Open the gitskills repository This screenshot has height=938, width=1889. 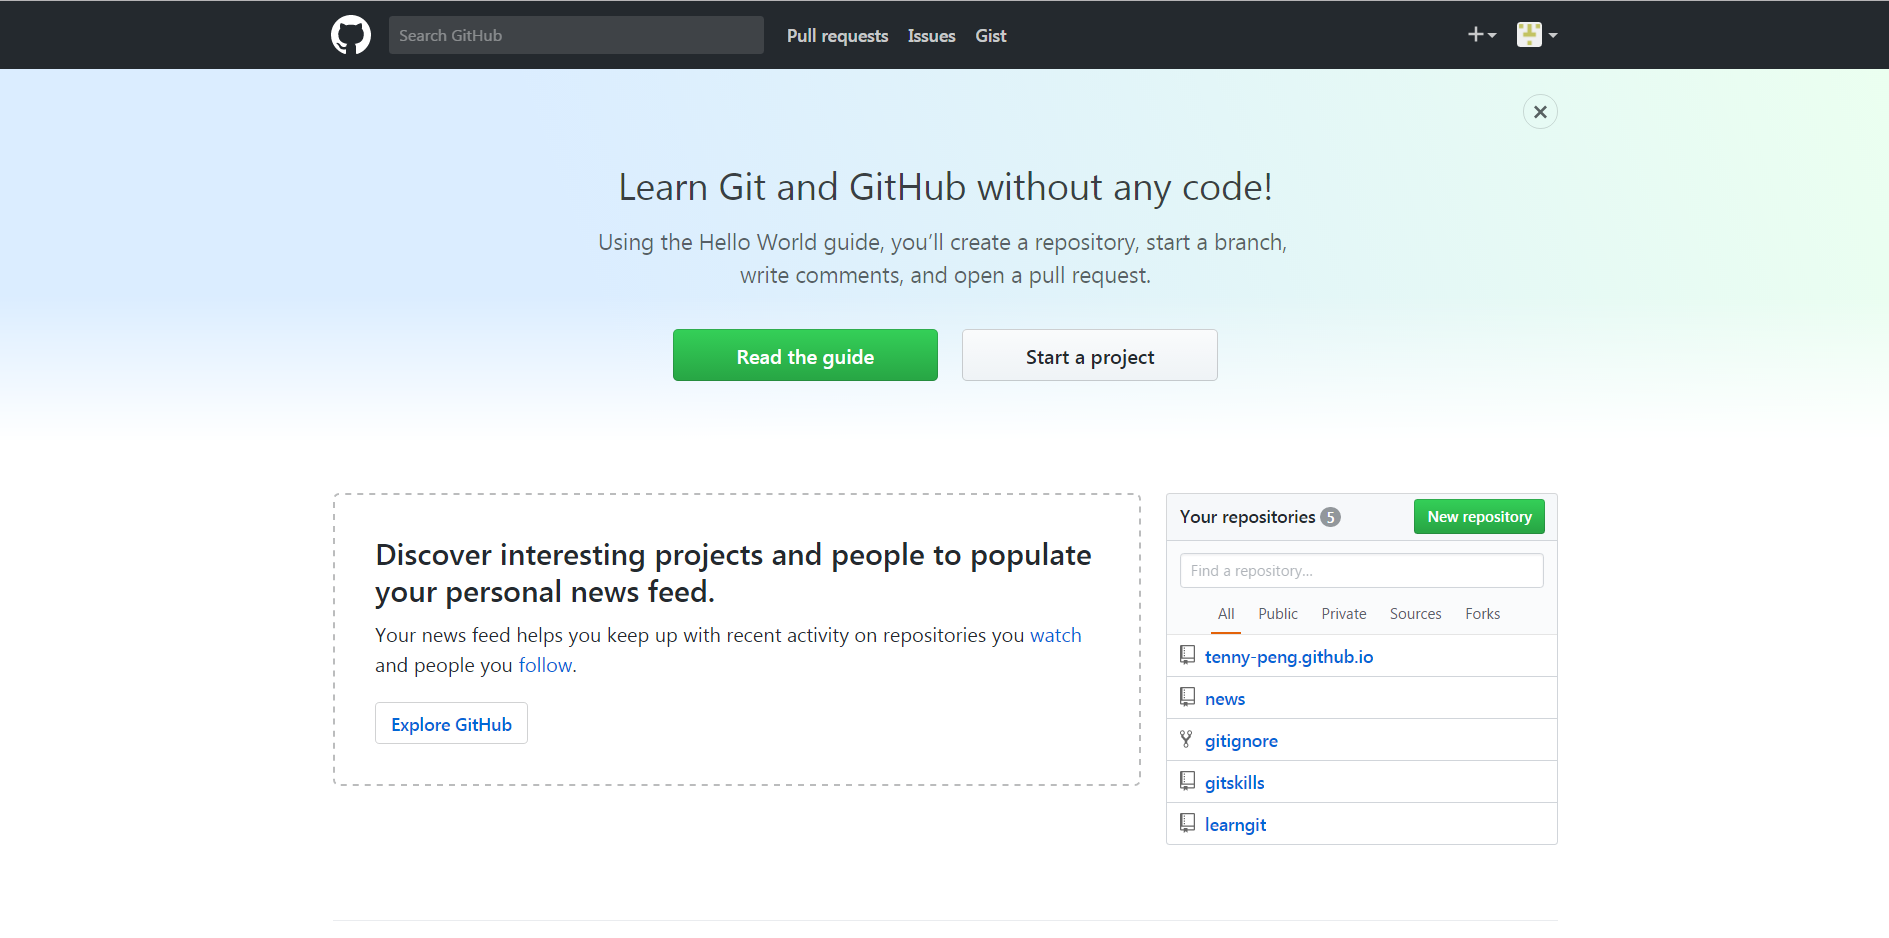tap(1234, 783)
